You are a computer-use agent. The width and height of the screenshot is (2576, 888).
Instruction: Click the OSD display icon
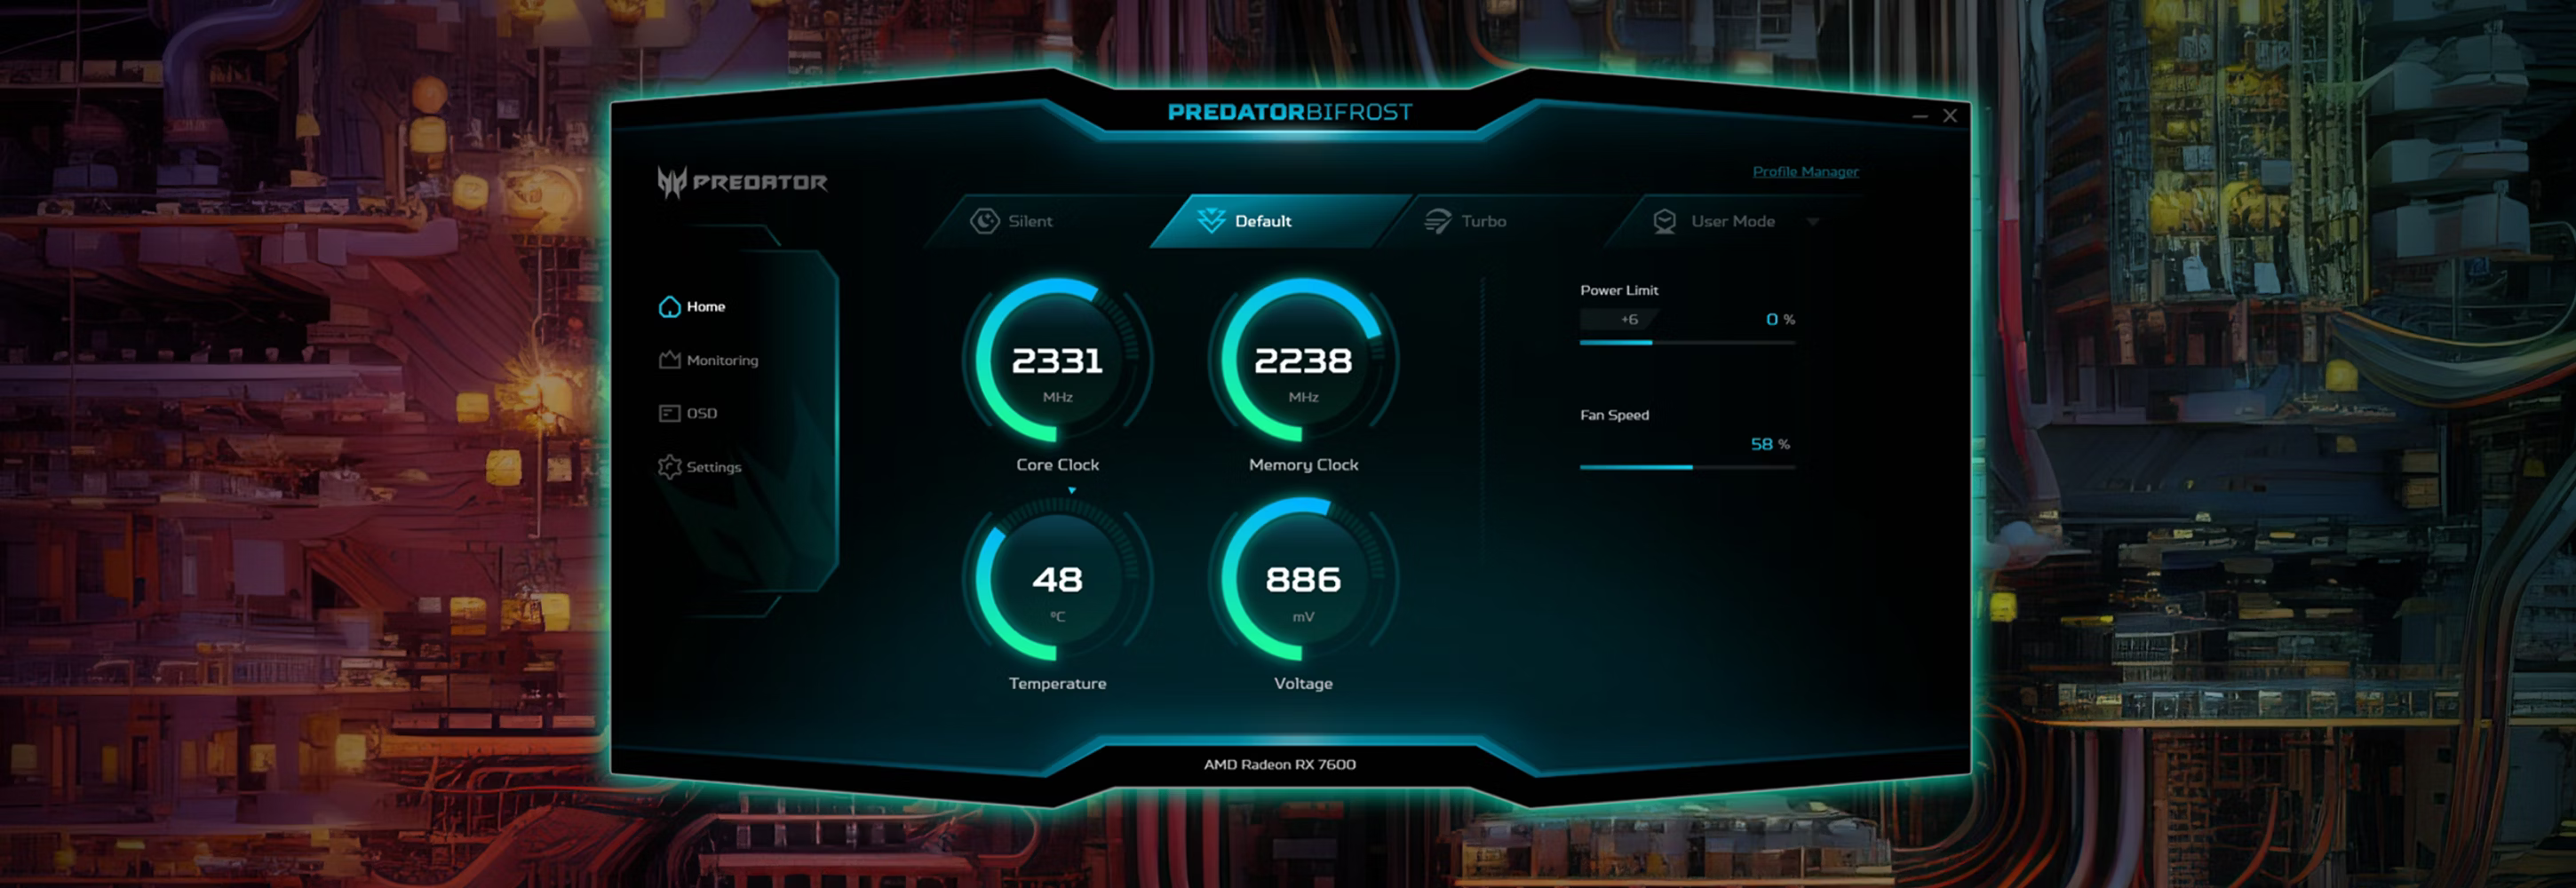point(669,413)
